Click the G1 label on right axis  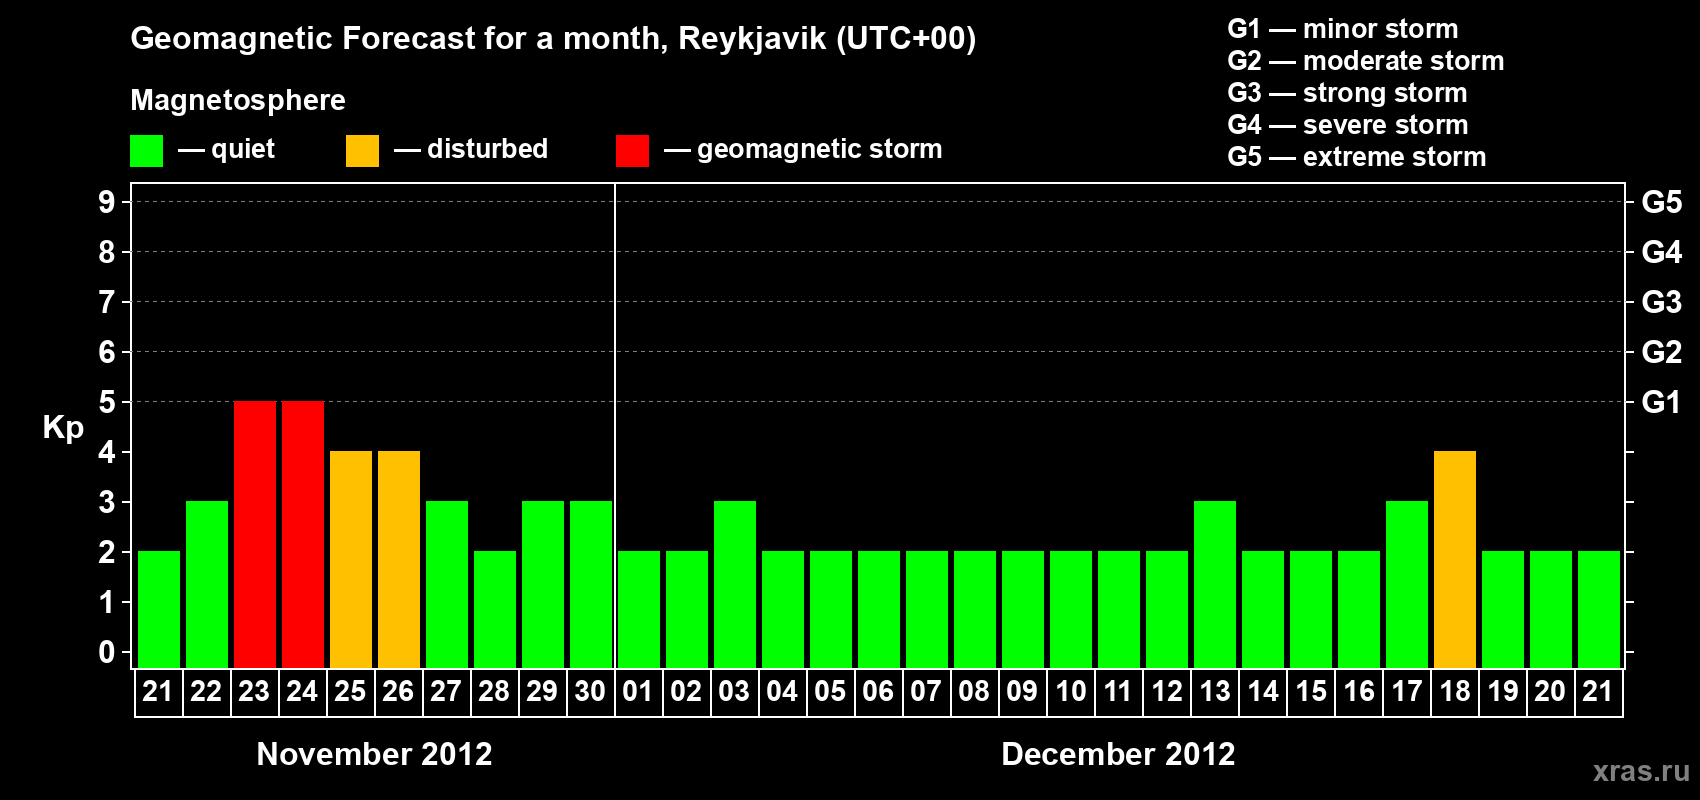[1662, 402]
